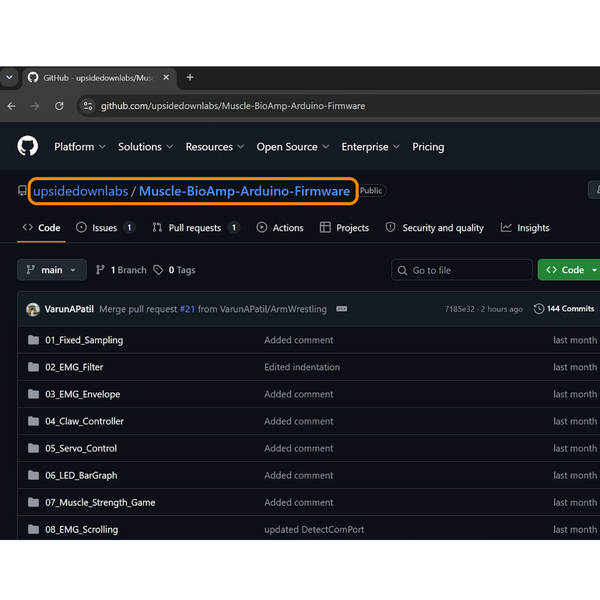
Task: Open the 04_Claw_Controller folder
Action: coord(84,421)
